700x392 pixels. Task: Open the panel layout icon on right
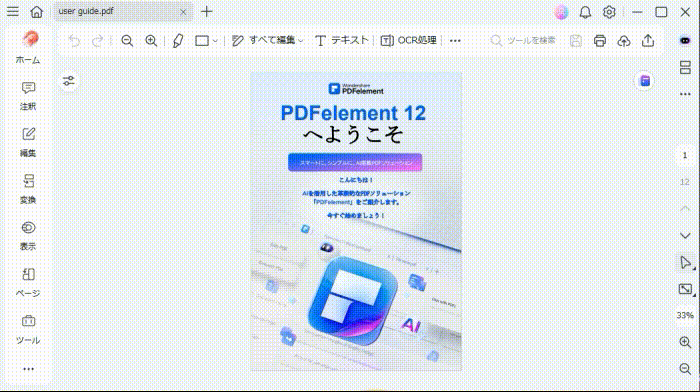(x=685, y=67)
